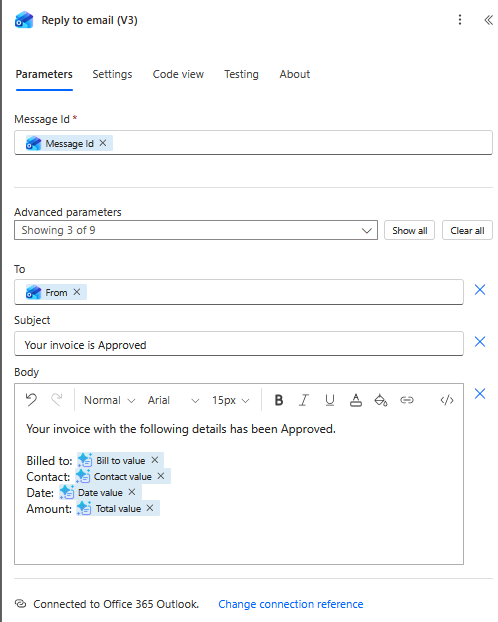
Task: Click inside the Message Id input field
Action: (253, 143)
